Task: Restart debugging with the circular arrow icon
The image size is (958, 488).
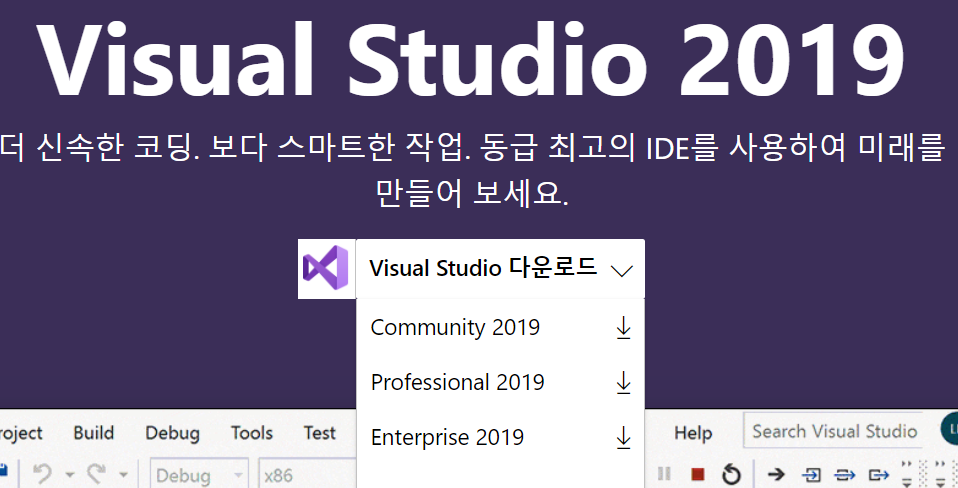Action: coord(731,474)
